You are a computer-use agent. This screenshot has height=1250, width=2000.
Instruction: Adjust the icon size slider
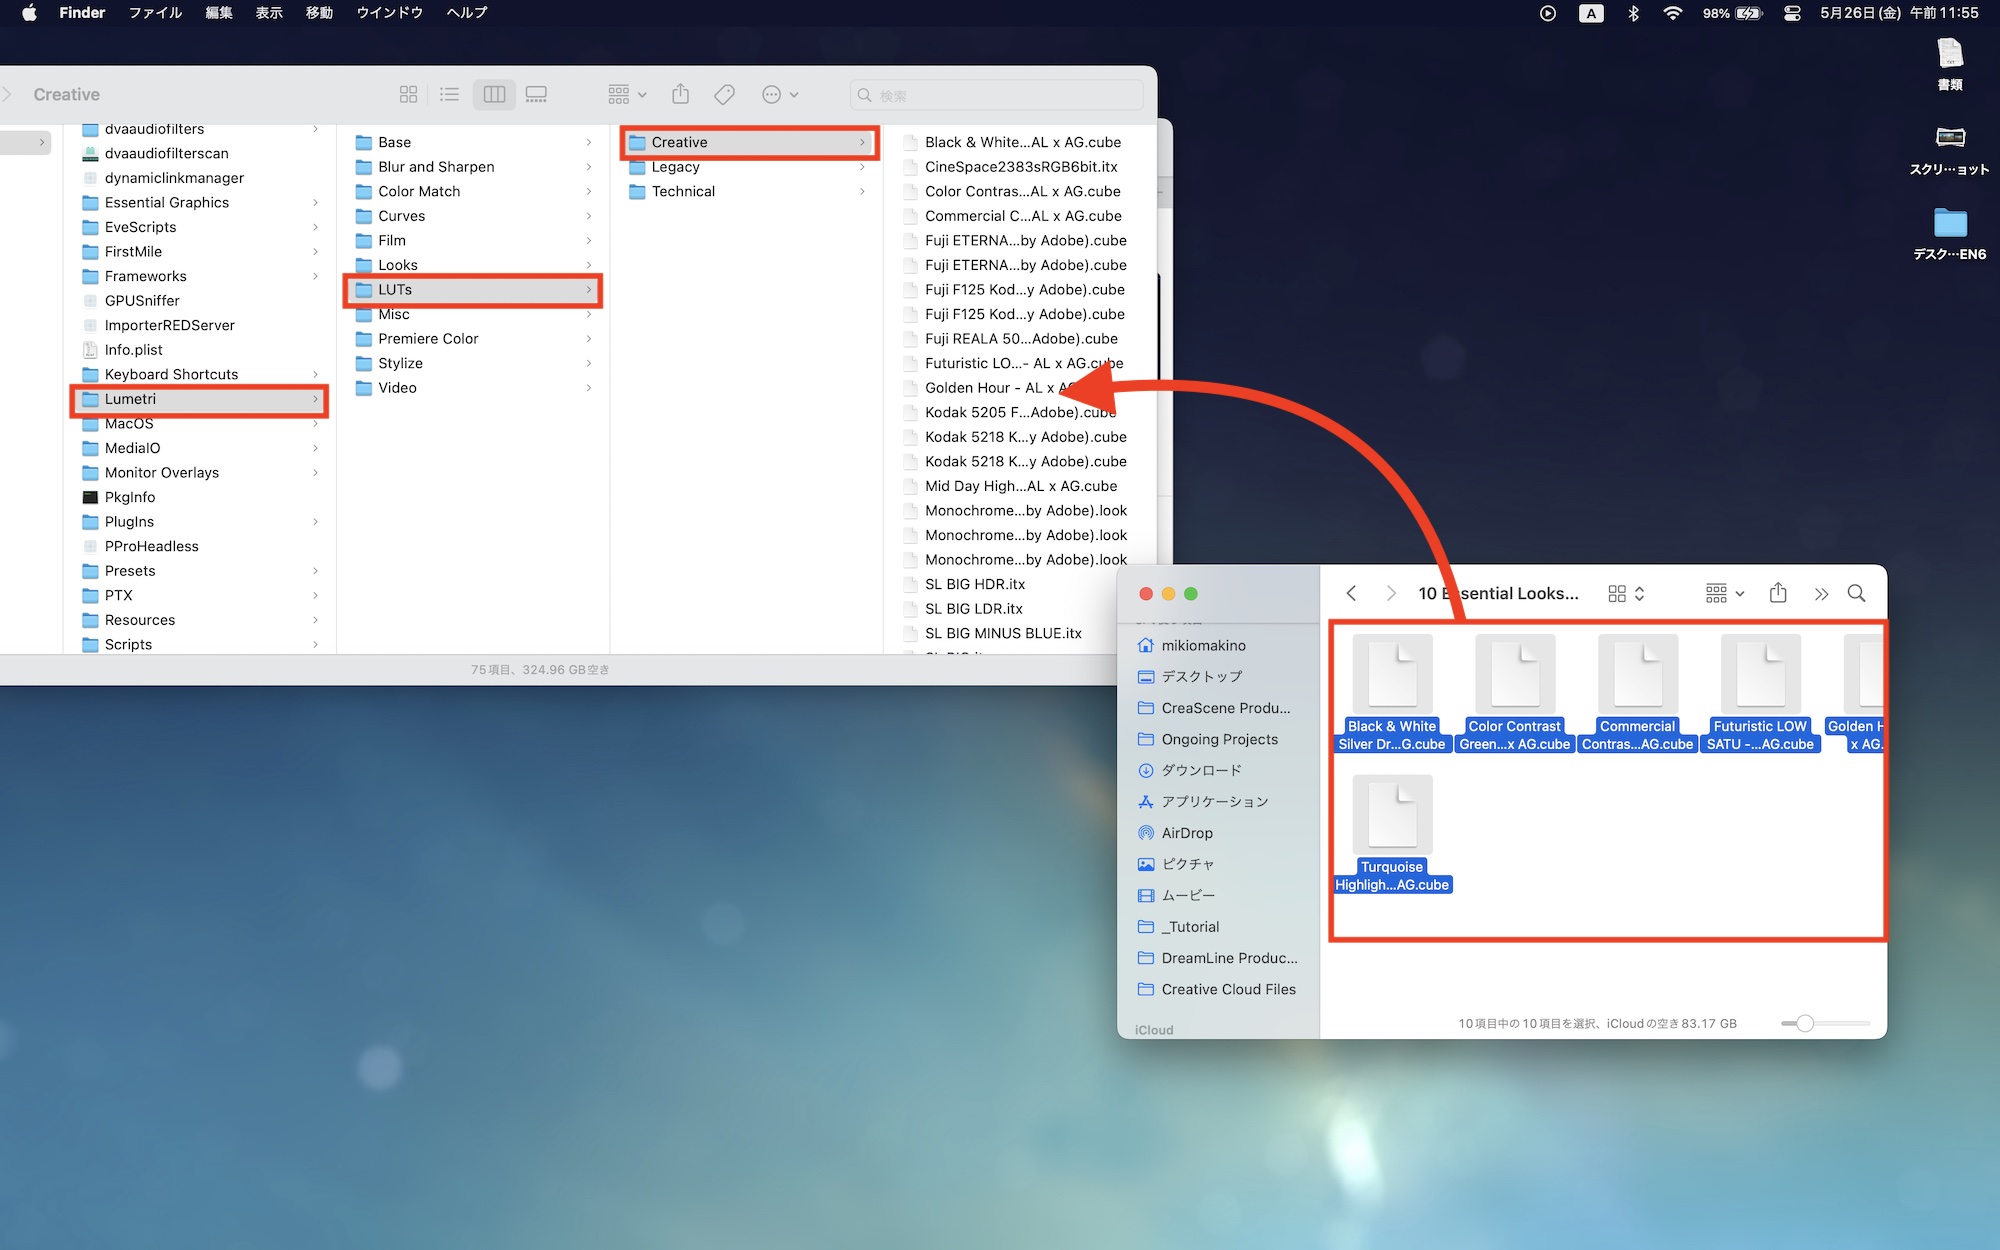coord(1805,1023)
